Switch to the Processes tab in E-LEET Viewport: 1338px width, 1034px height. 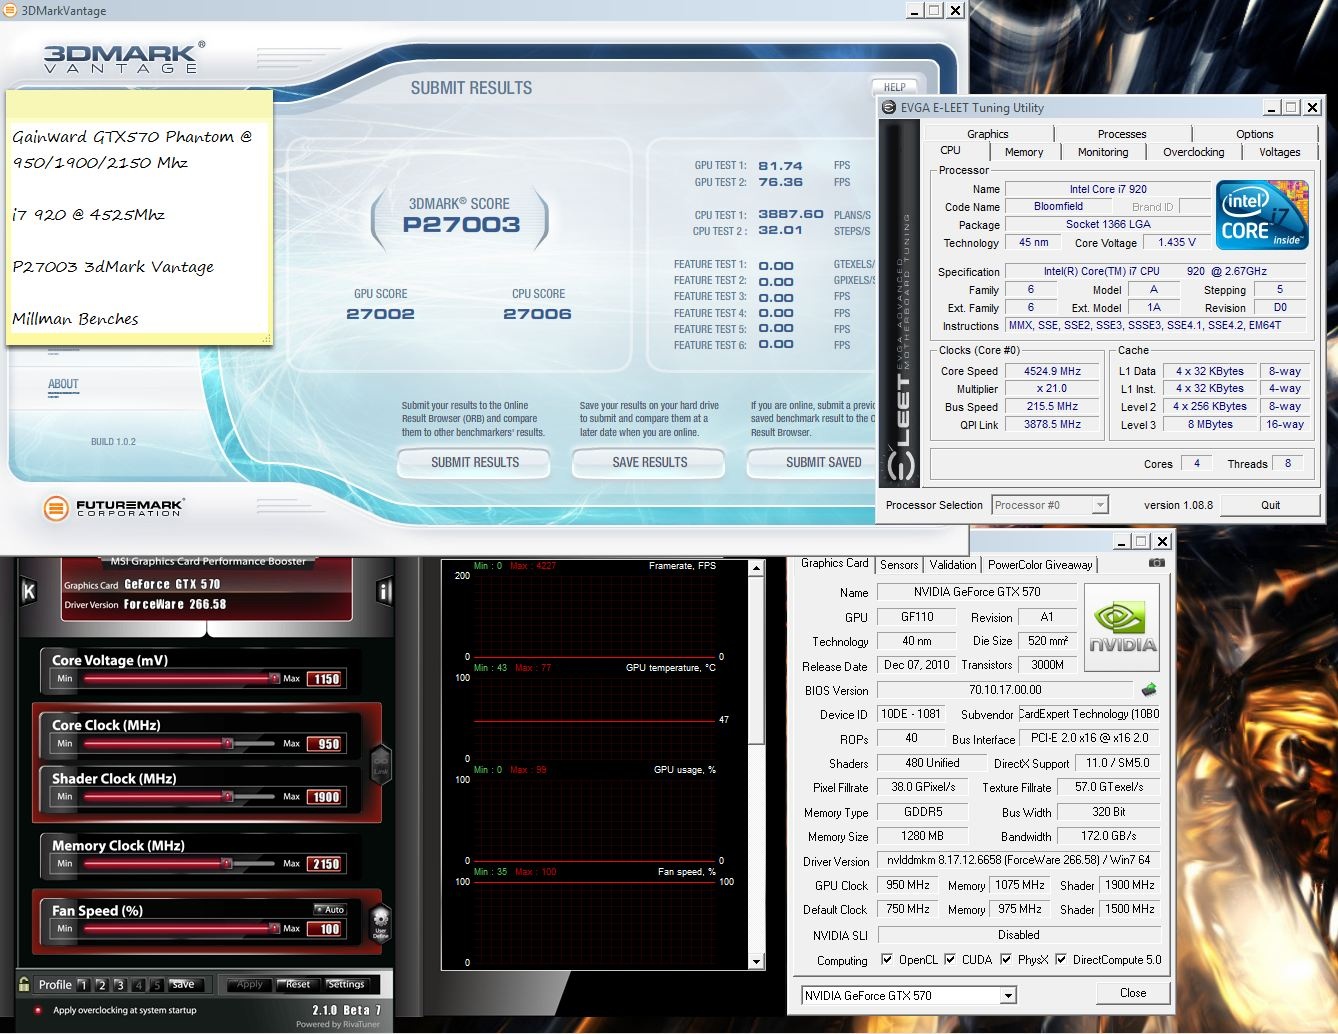tap(1122, 134)
